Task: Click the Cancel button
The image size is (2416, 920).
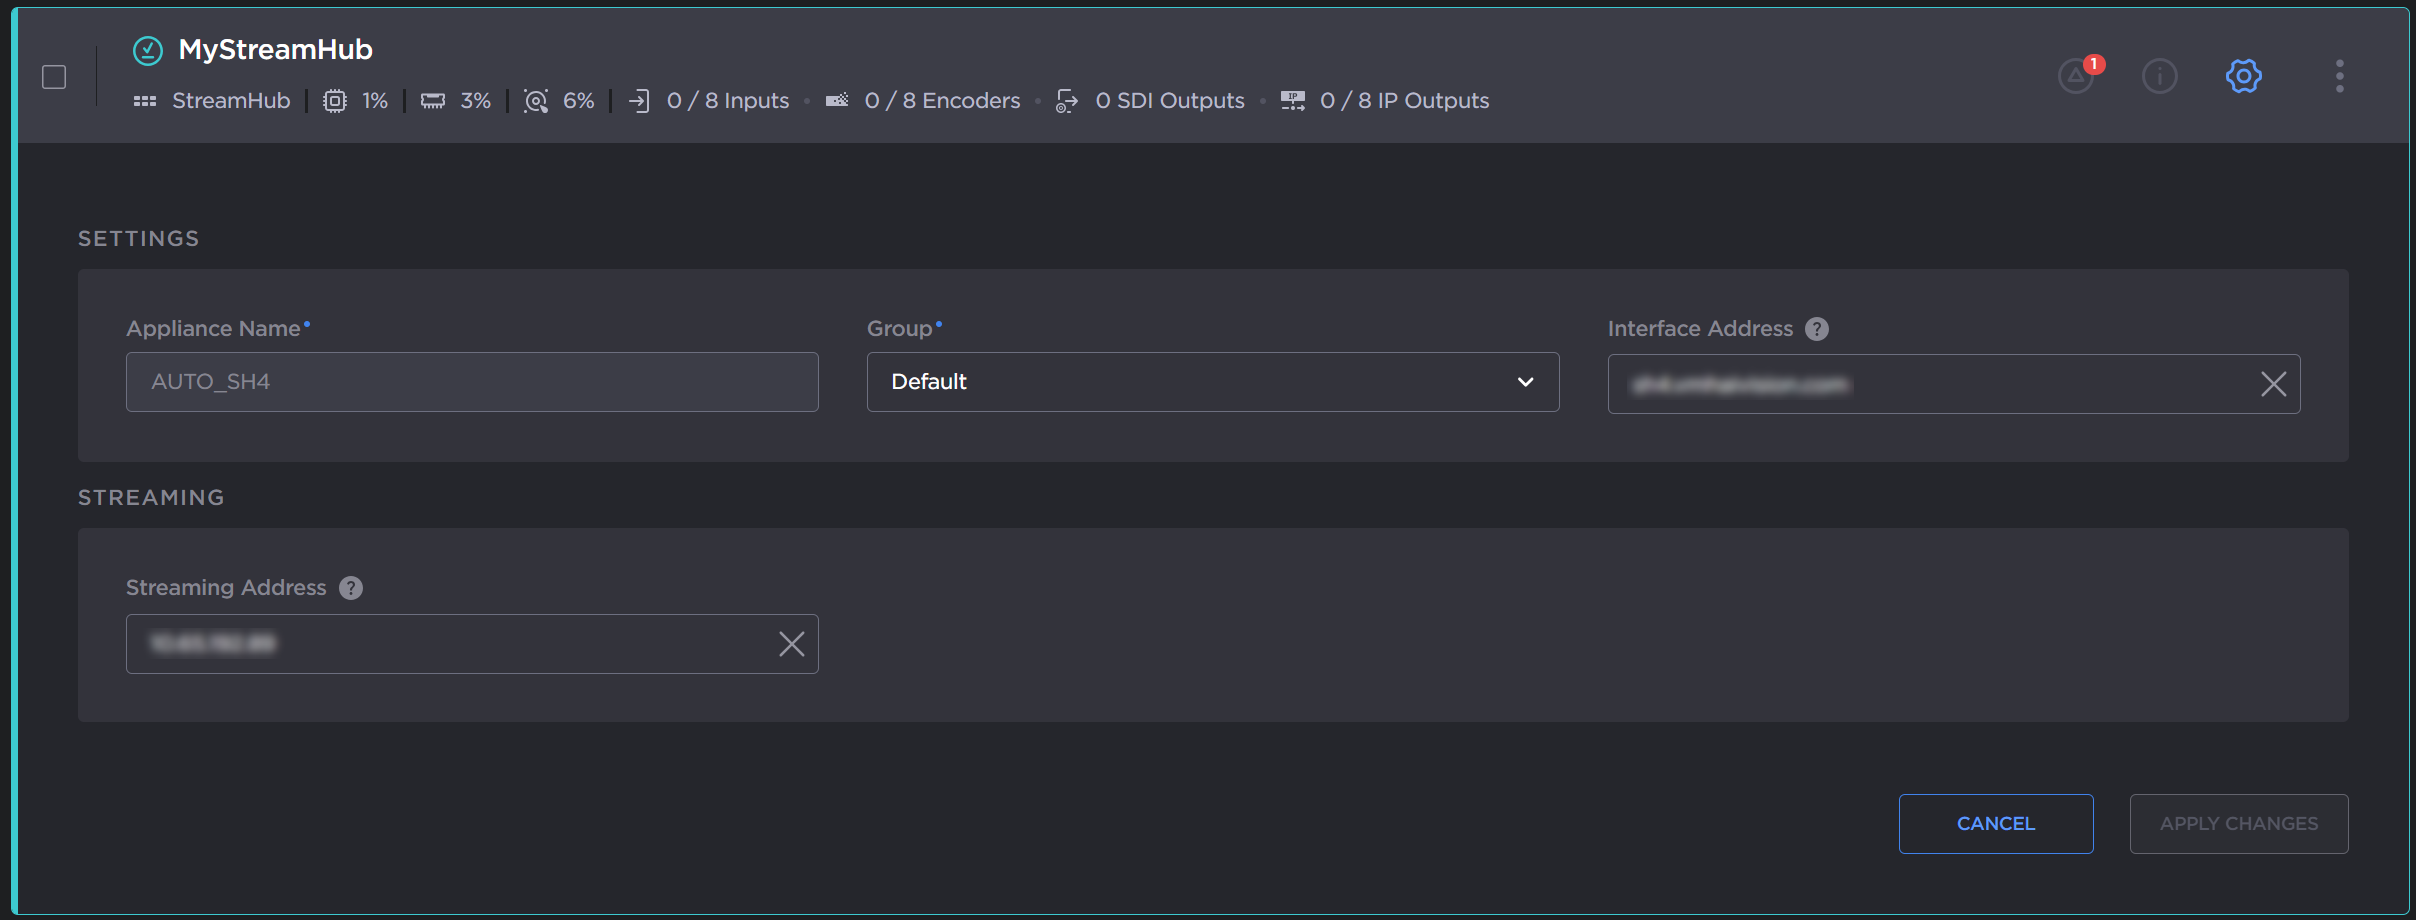Action: pyautogui.click(x=1996, y=824)
